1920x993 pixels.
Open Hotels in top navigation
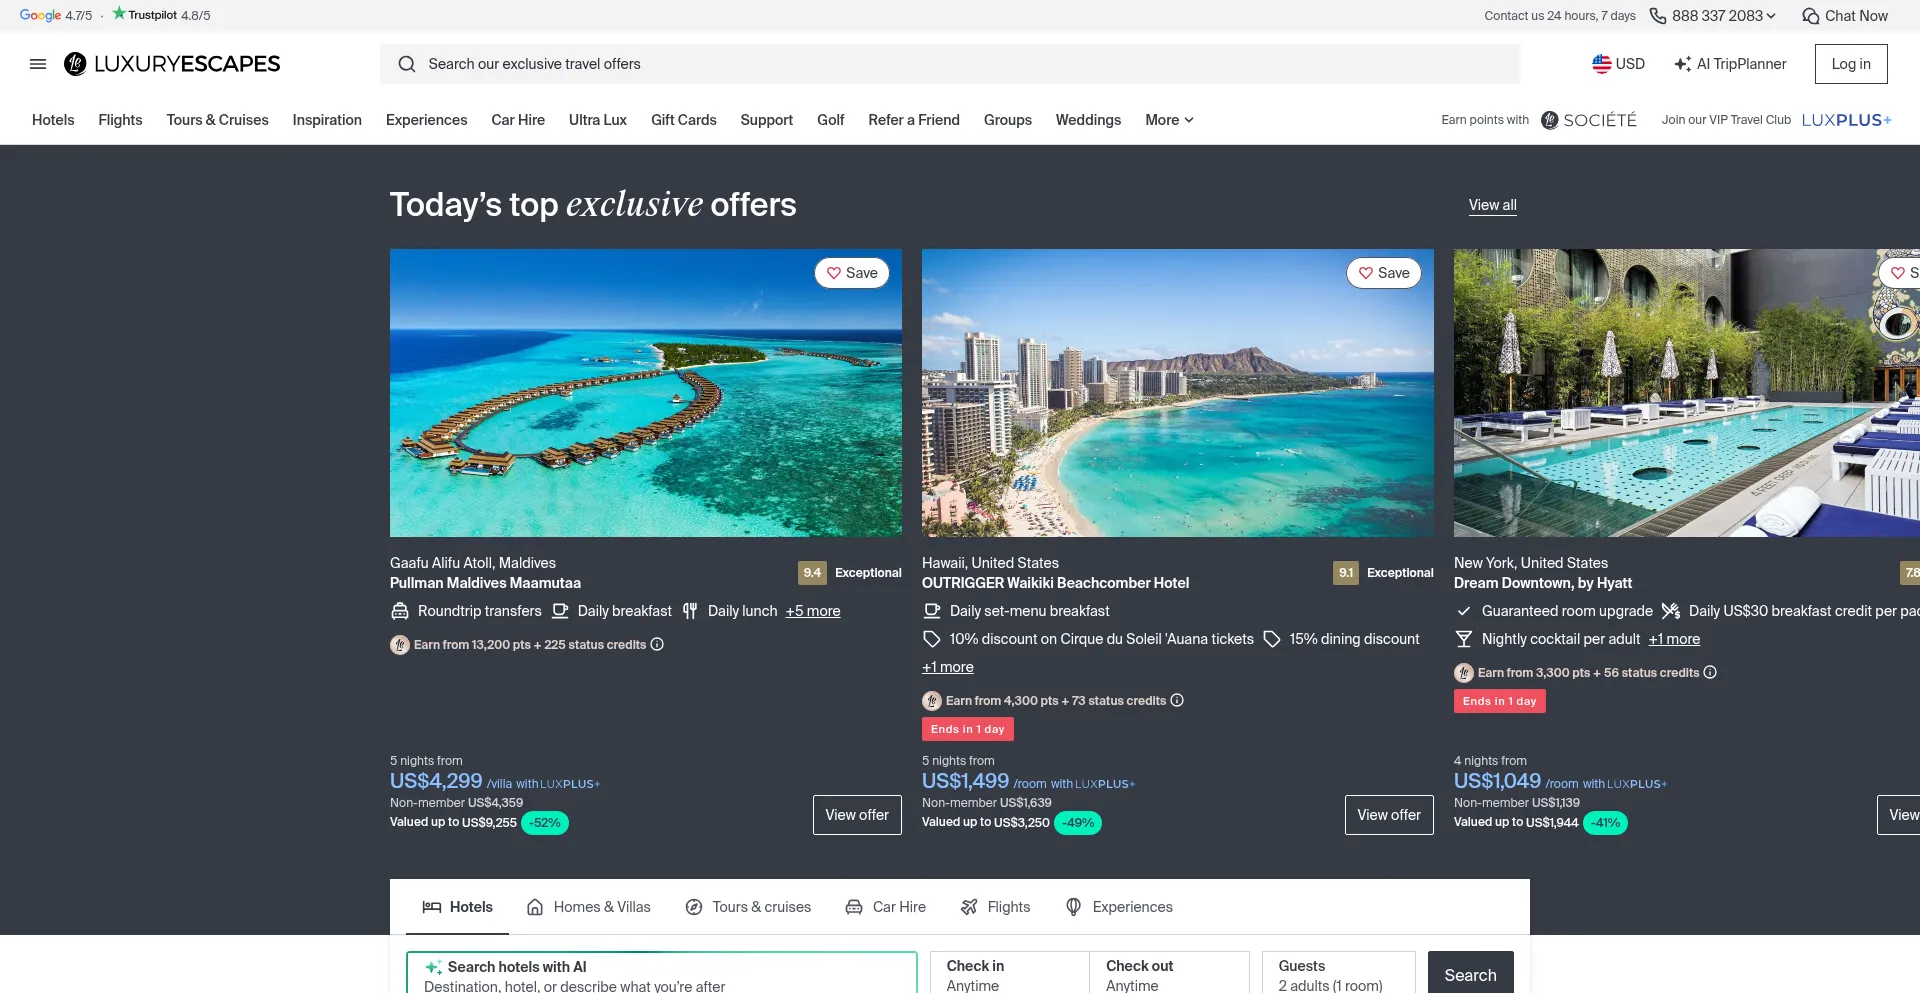pos(53,120)
